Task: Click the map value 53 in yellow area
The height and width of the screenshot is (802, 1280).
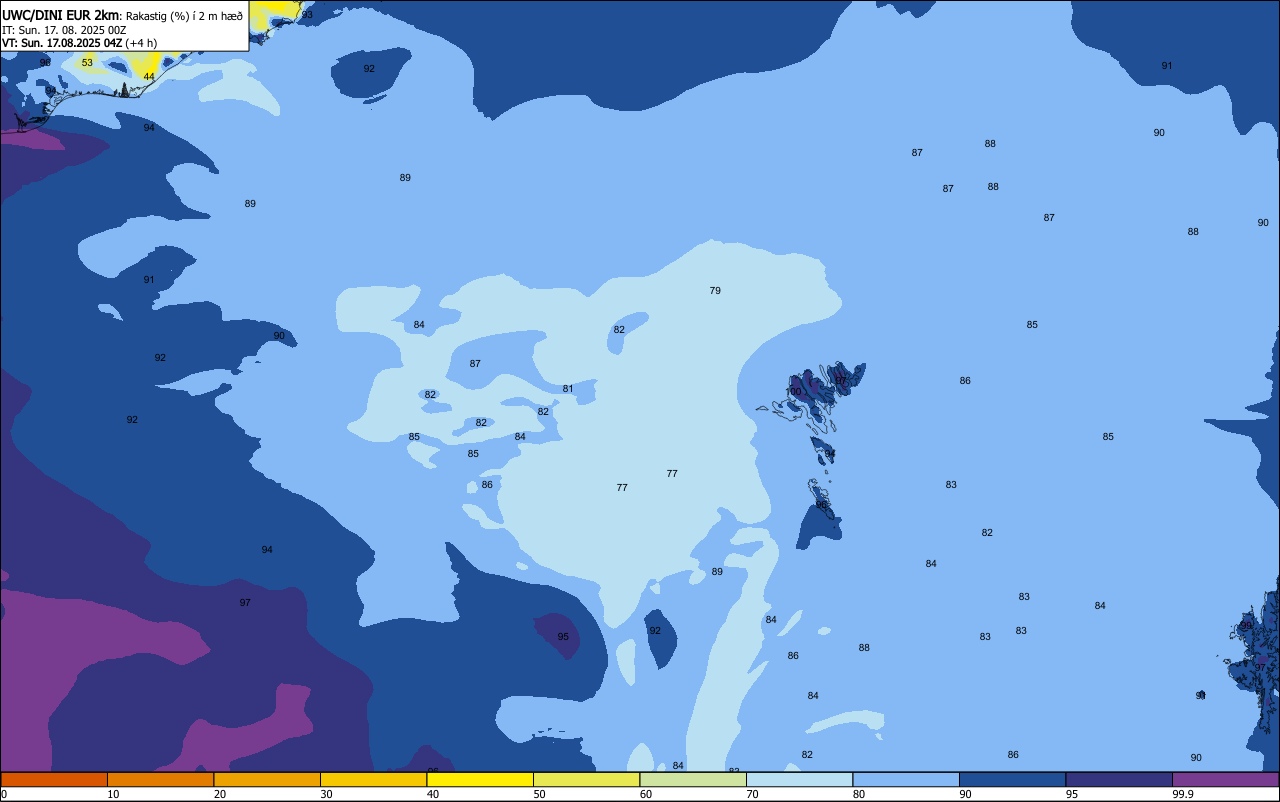Action: 87,63
